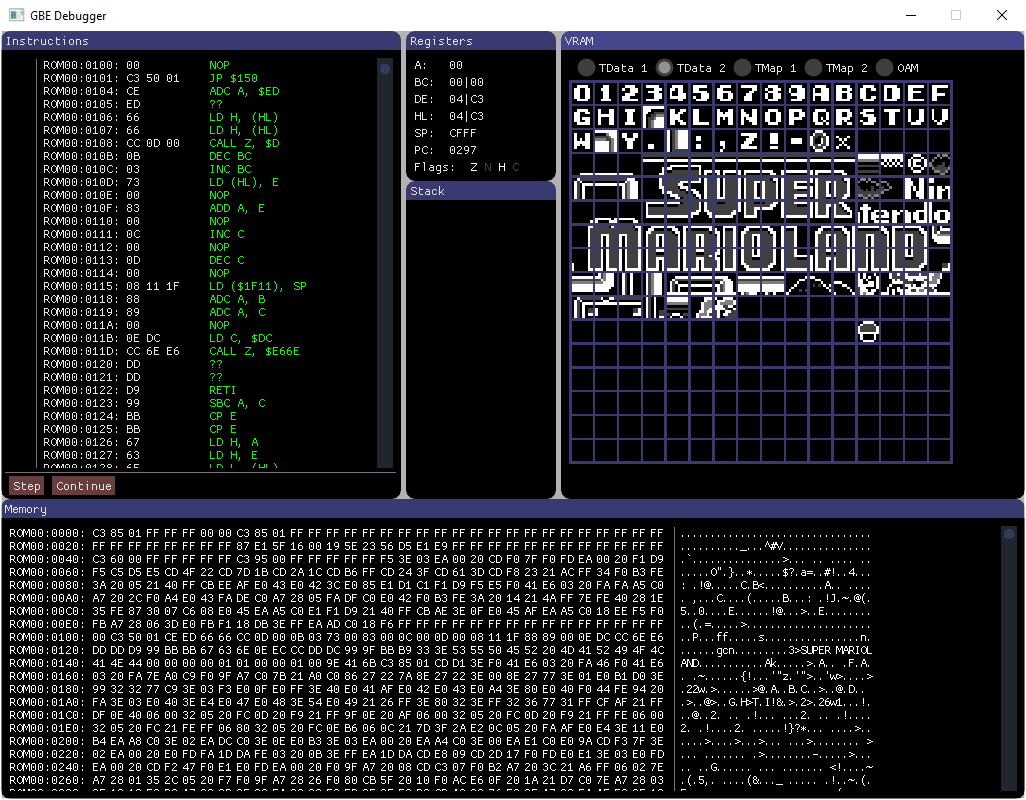This screenshot has width=1026, height=800.
Task: Click the ROM00:0000 memory row address
Action: [x=47, y=533]
